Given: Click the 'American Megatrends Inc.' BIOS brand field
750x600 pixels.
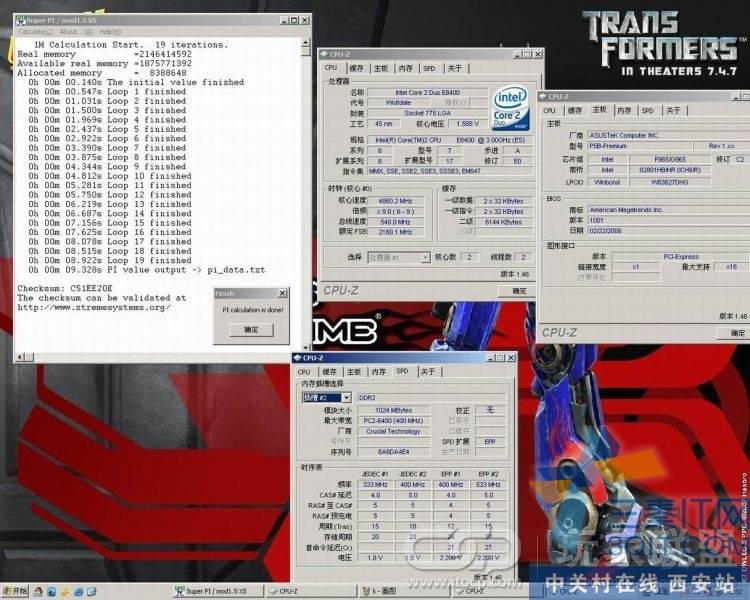Looking at the screenshot, I should [x=668, y=210].
